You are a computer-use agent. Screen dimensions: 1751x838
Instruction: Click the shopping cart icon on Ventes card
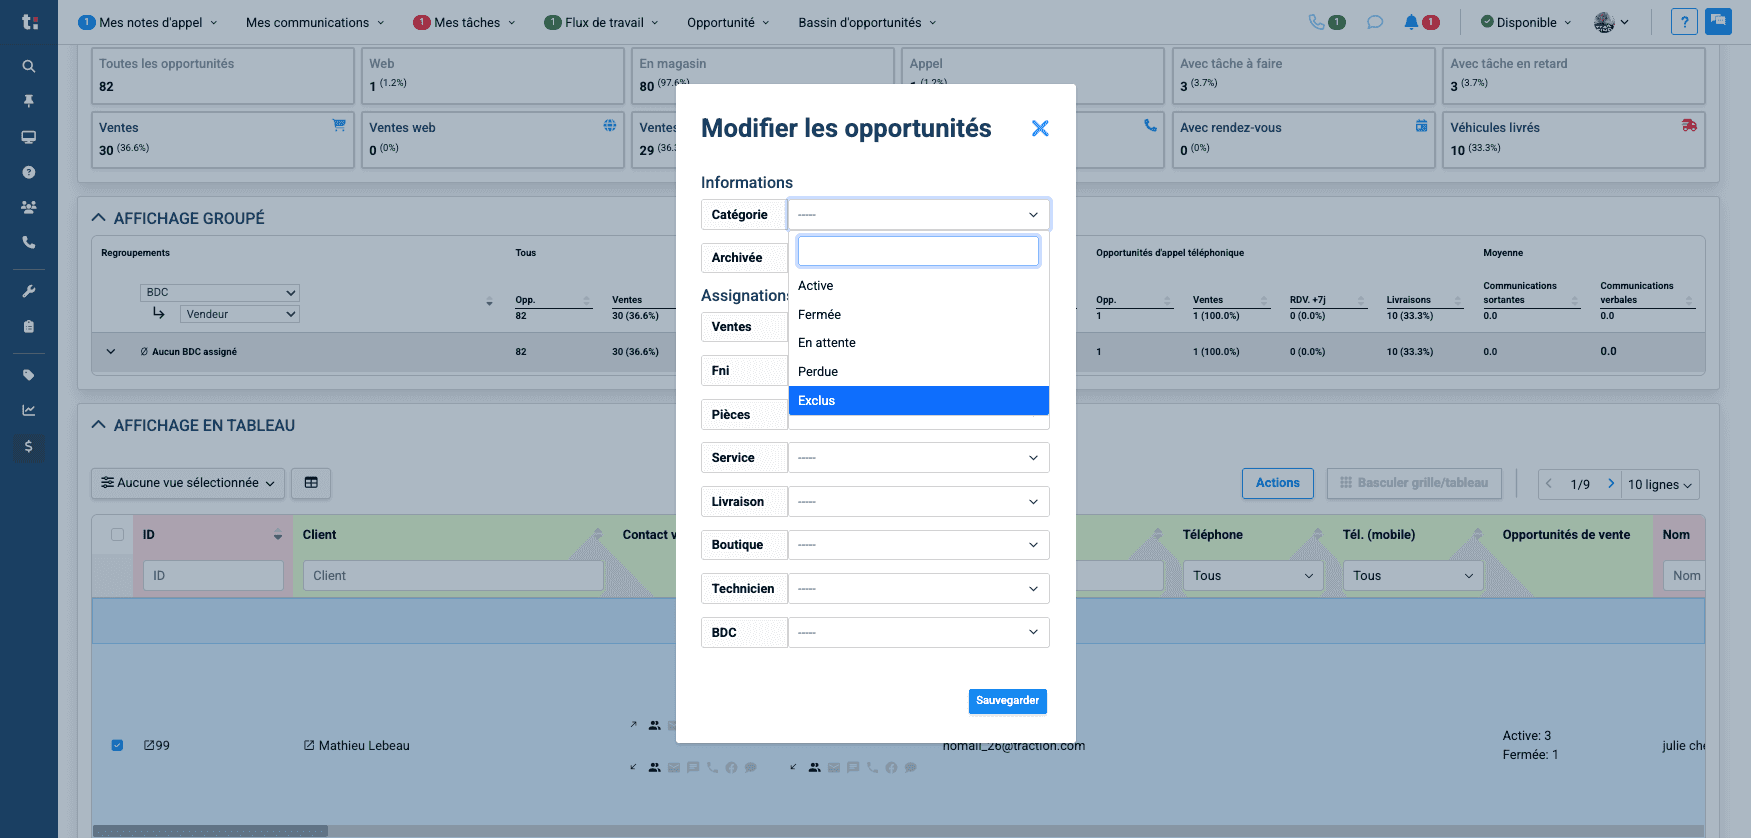tap(339, 125)
